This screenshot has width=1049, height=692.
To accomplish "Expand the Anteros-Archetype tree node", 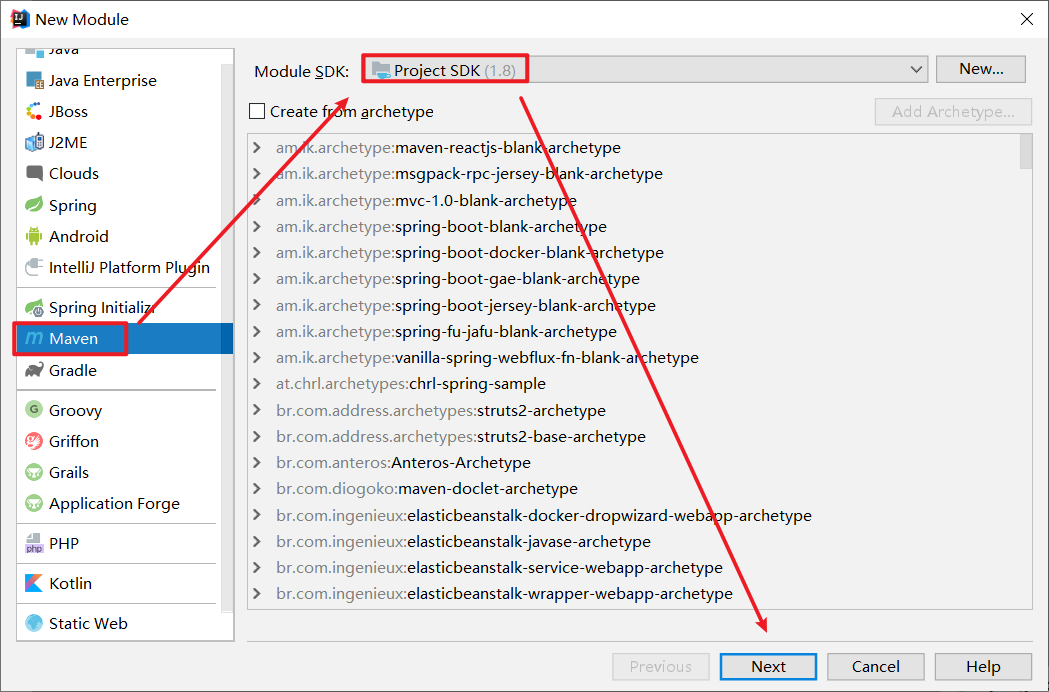I will (257, 463).
